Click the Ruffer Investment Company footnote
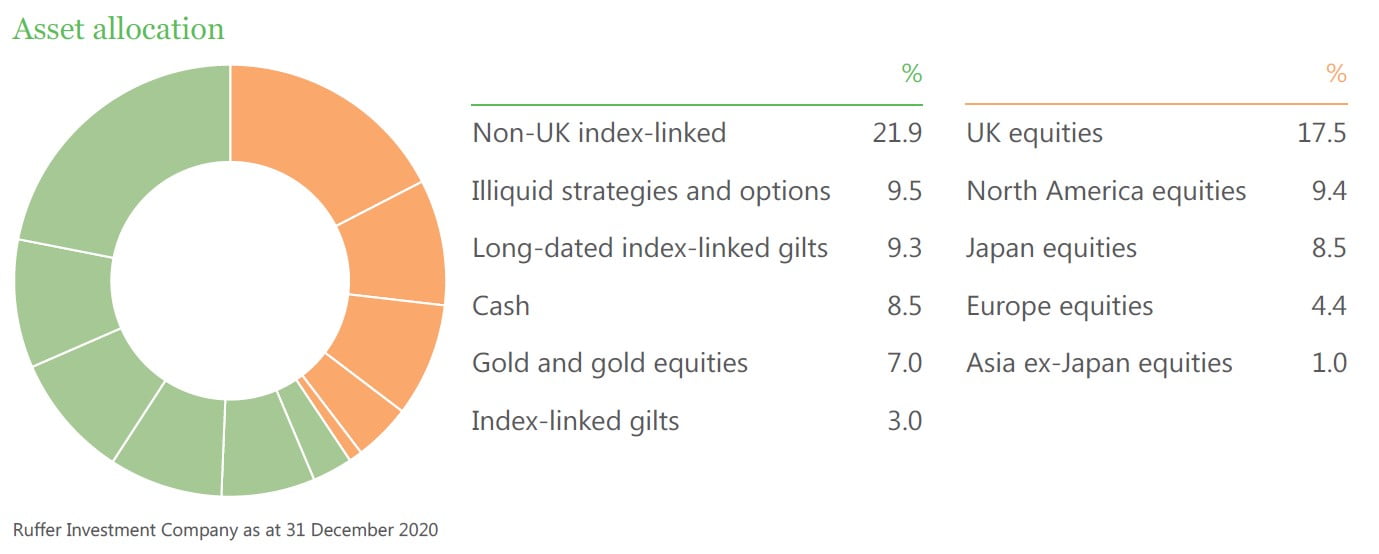Screen dimensions: 1379x554 tap(225, 529)
